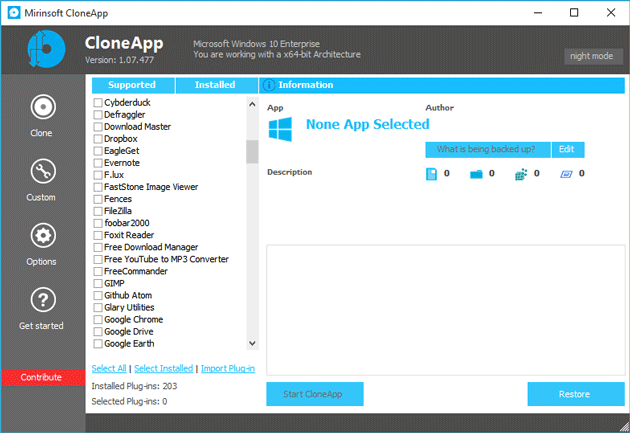Click the list scroll up arrow
630x433 pixels.
[x=252, y=104]
